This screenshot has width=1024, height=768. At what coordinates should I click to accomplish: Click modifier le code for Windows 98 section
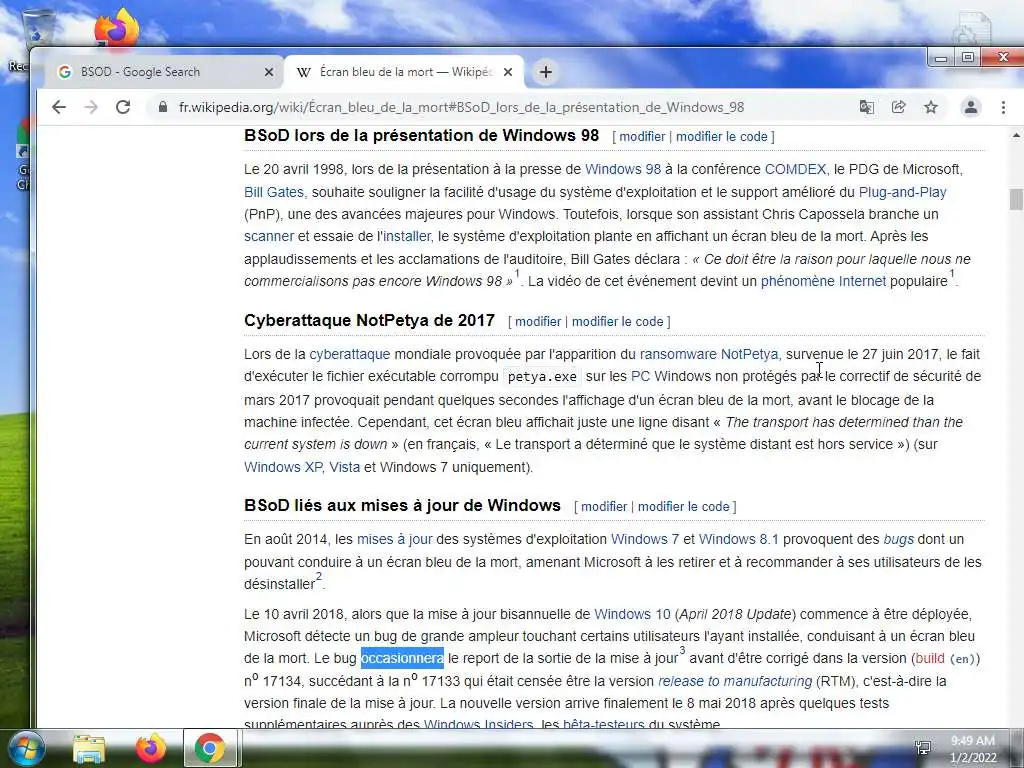coord(722,136)
